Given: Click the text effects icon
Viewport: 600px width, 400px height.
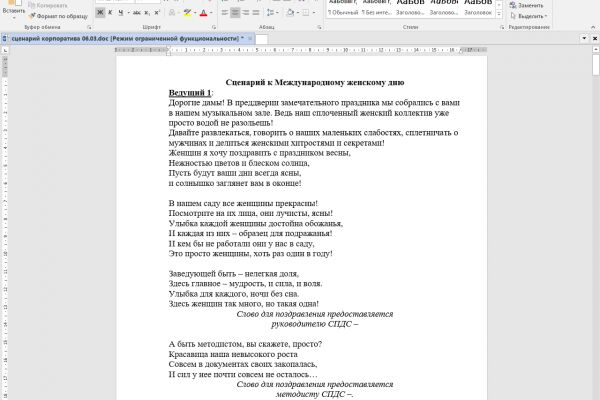Looking at the screenshot, I should (172, 13).
